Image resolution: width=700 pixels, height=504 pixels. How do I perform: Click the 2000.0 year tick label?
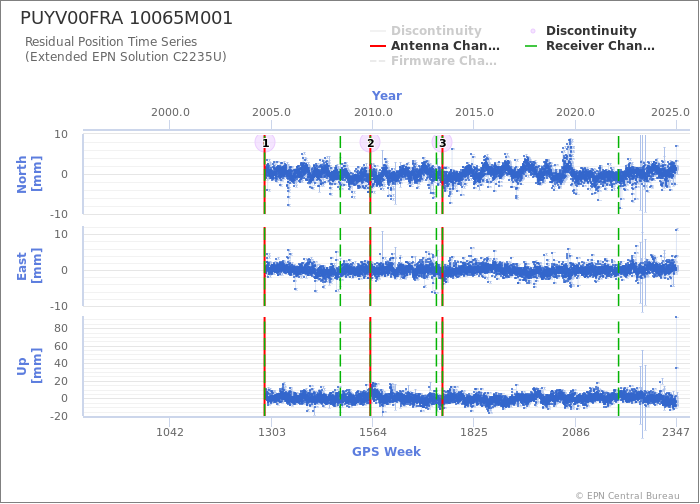tap(170, 112)
